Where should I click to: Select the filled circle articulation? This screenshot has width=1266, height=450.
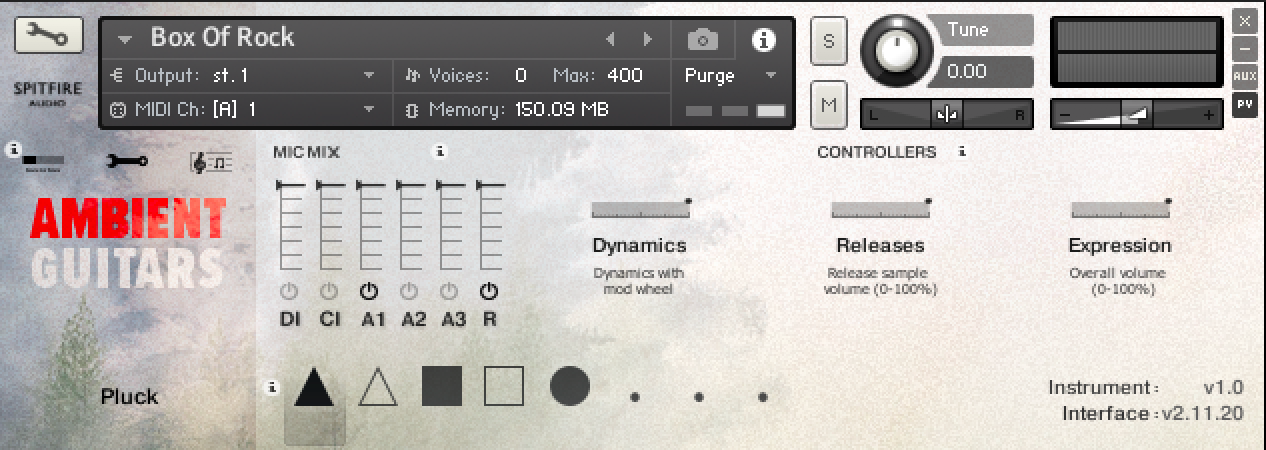pyautogui.click(x=569, y=386)
